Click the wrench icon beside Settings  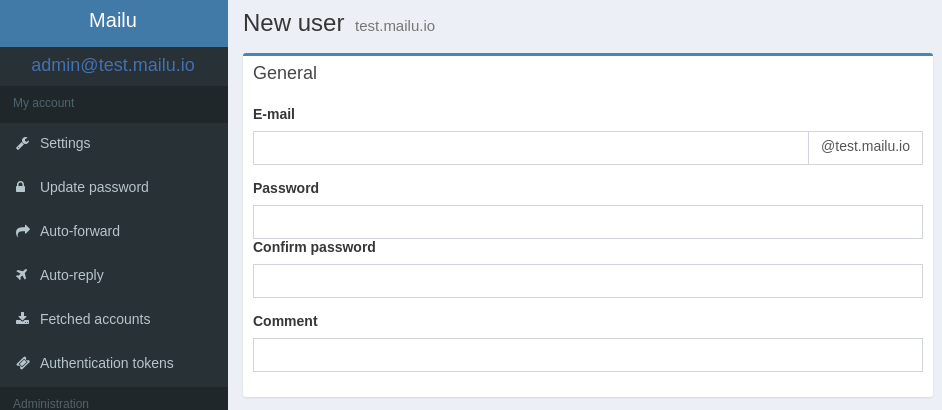click(22, 143)
